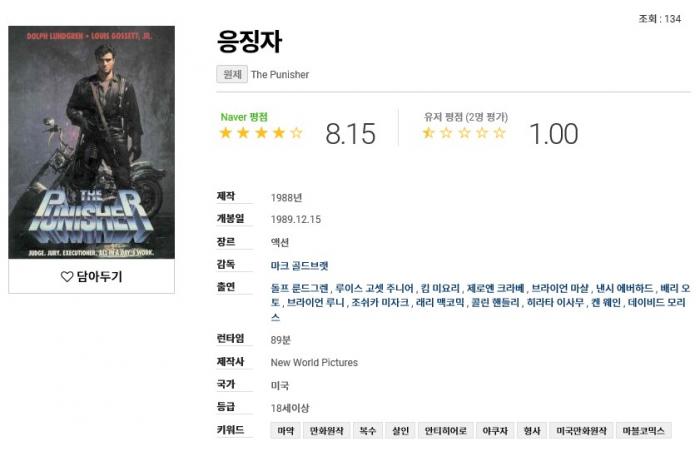Select the 안티히어로 keyword tag
Viewport: 700px width, 461px height.
coord(446,431)
